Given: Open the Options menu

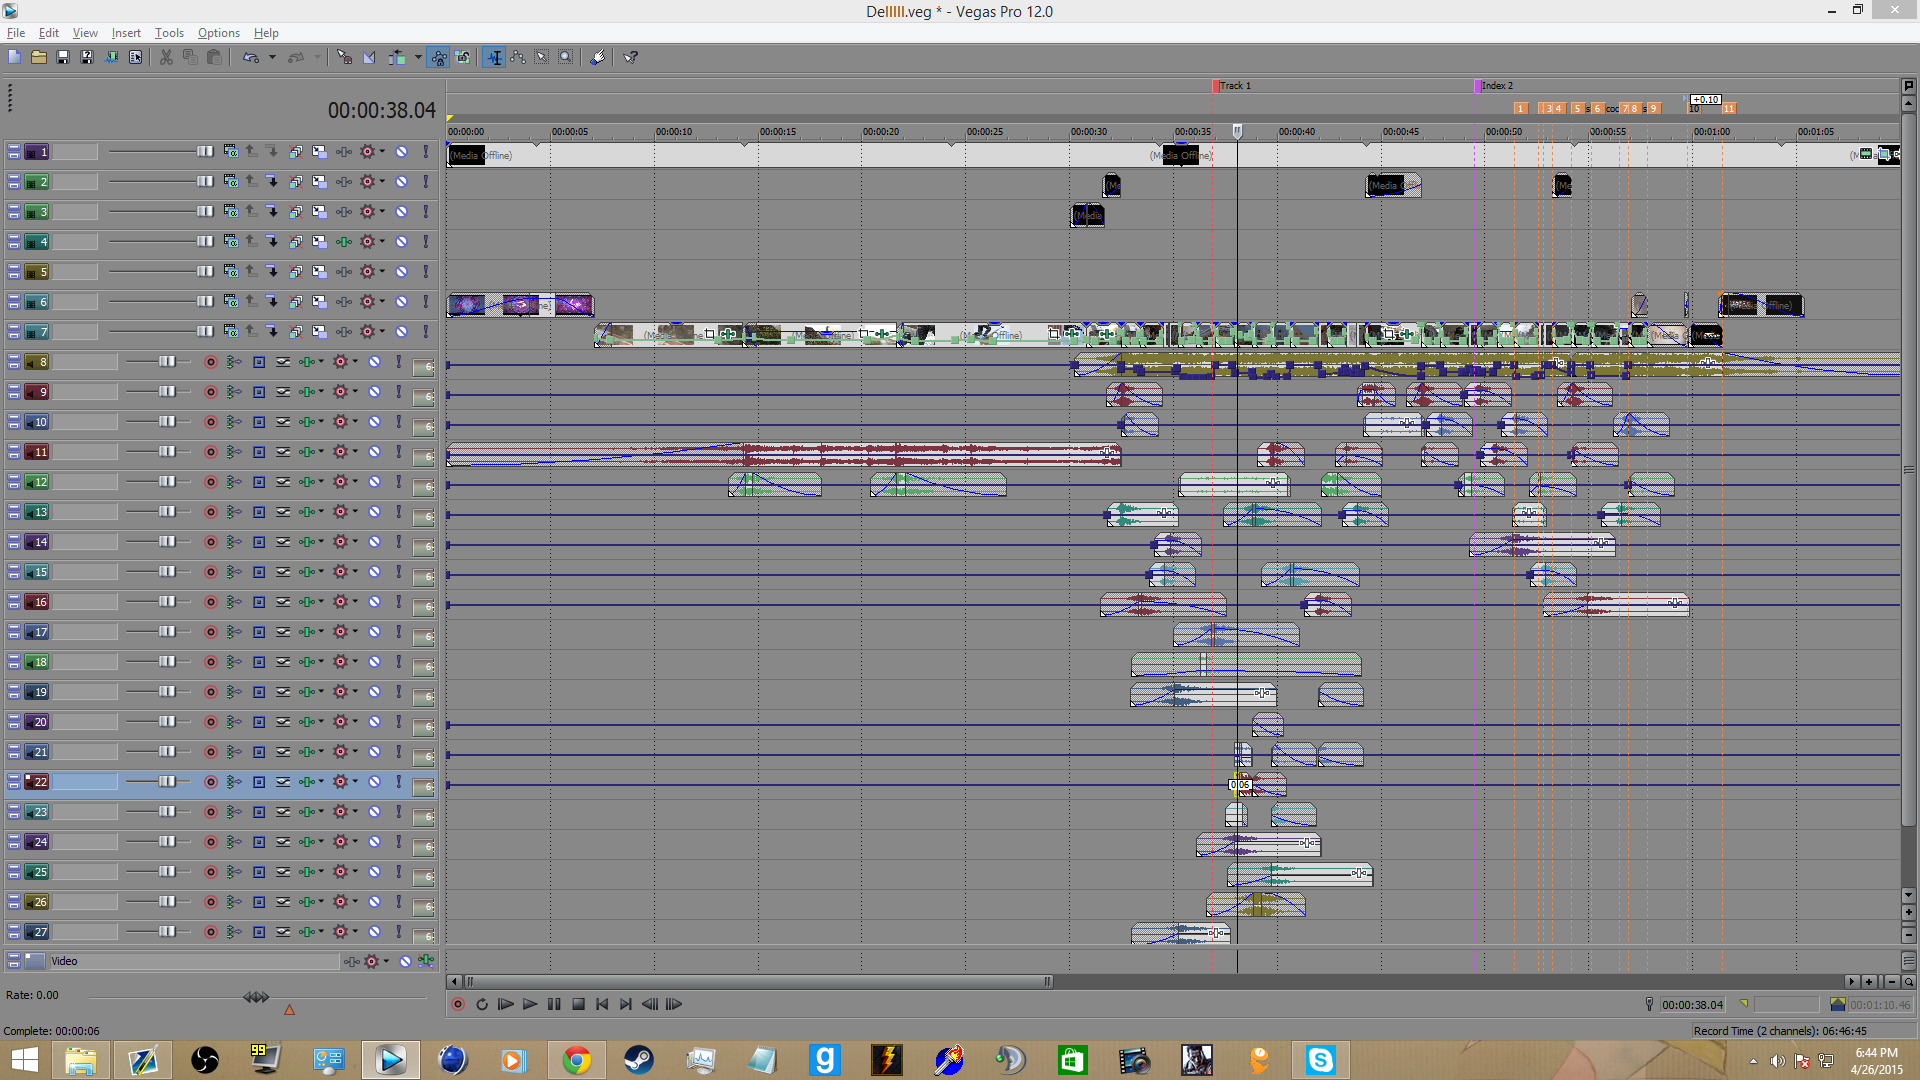Looking at the screenshot, I should [x=218, y=33].
